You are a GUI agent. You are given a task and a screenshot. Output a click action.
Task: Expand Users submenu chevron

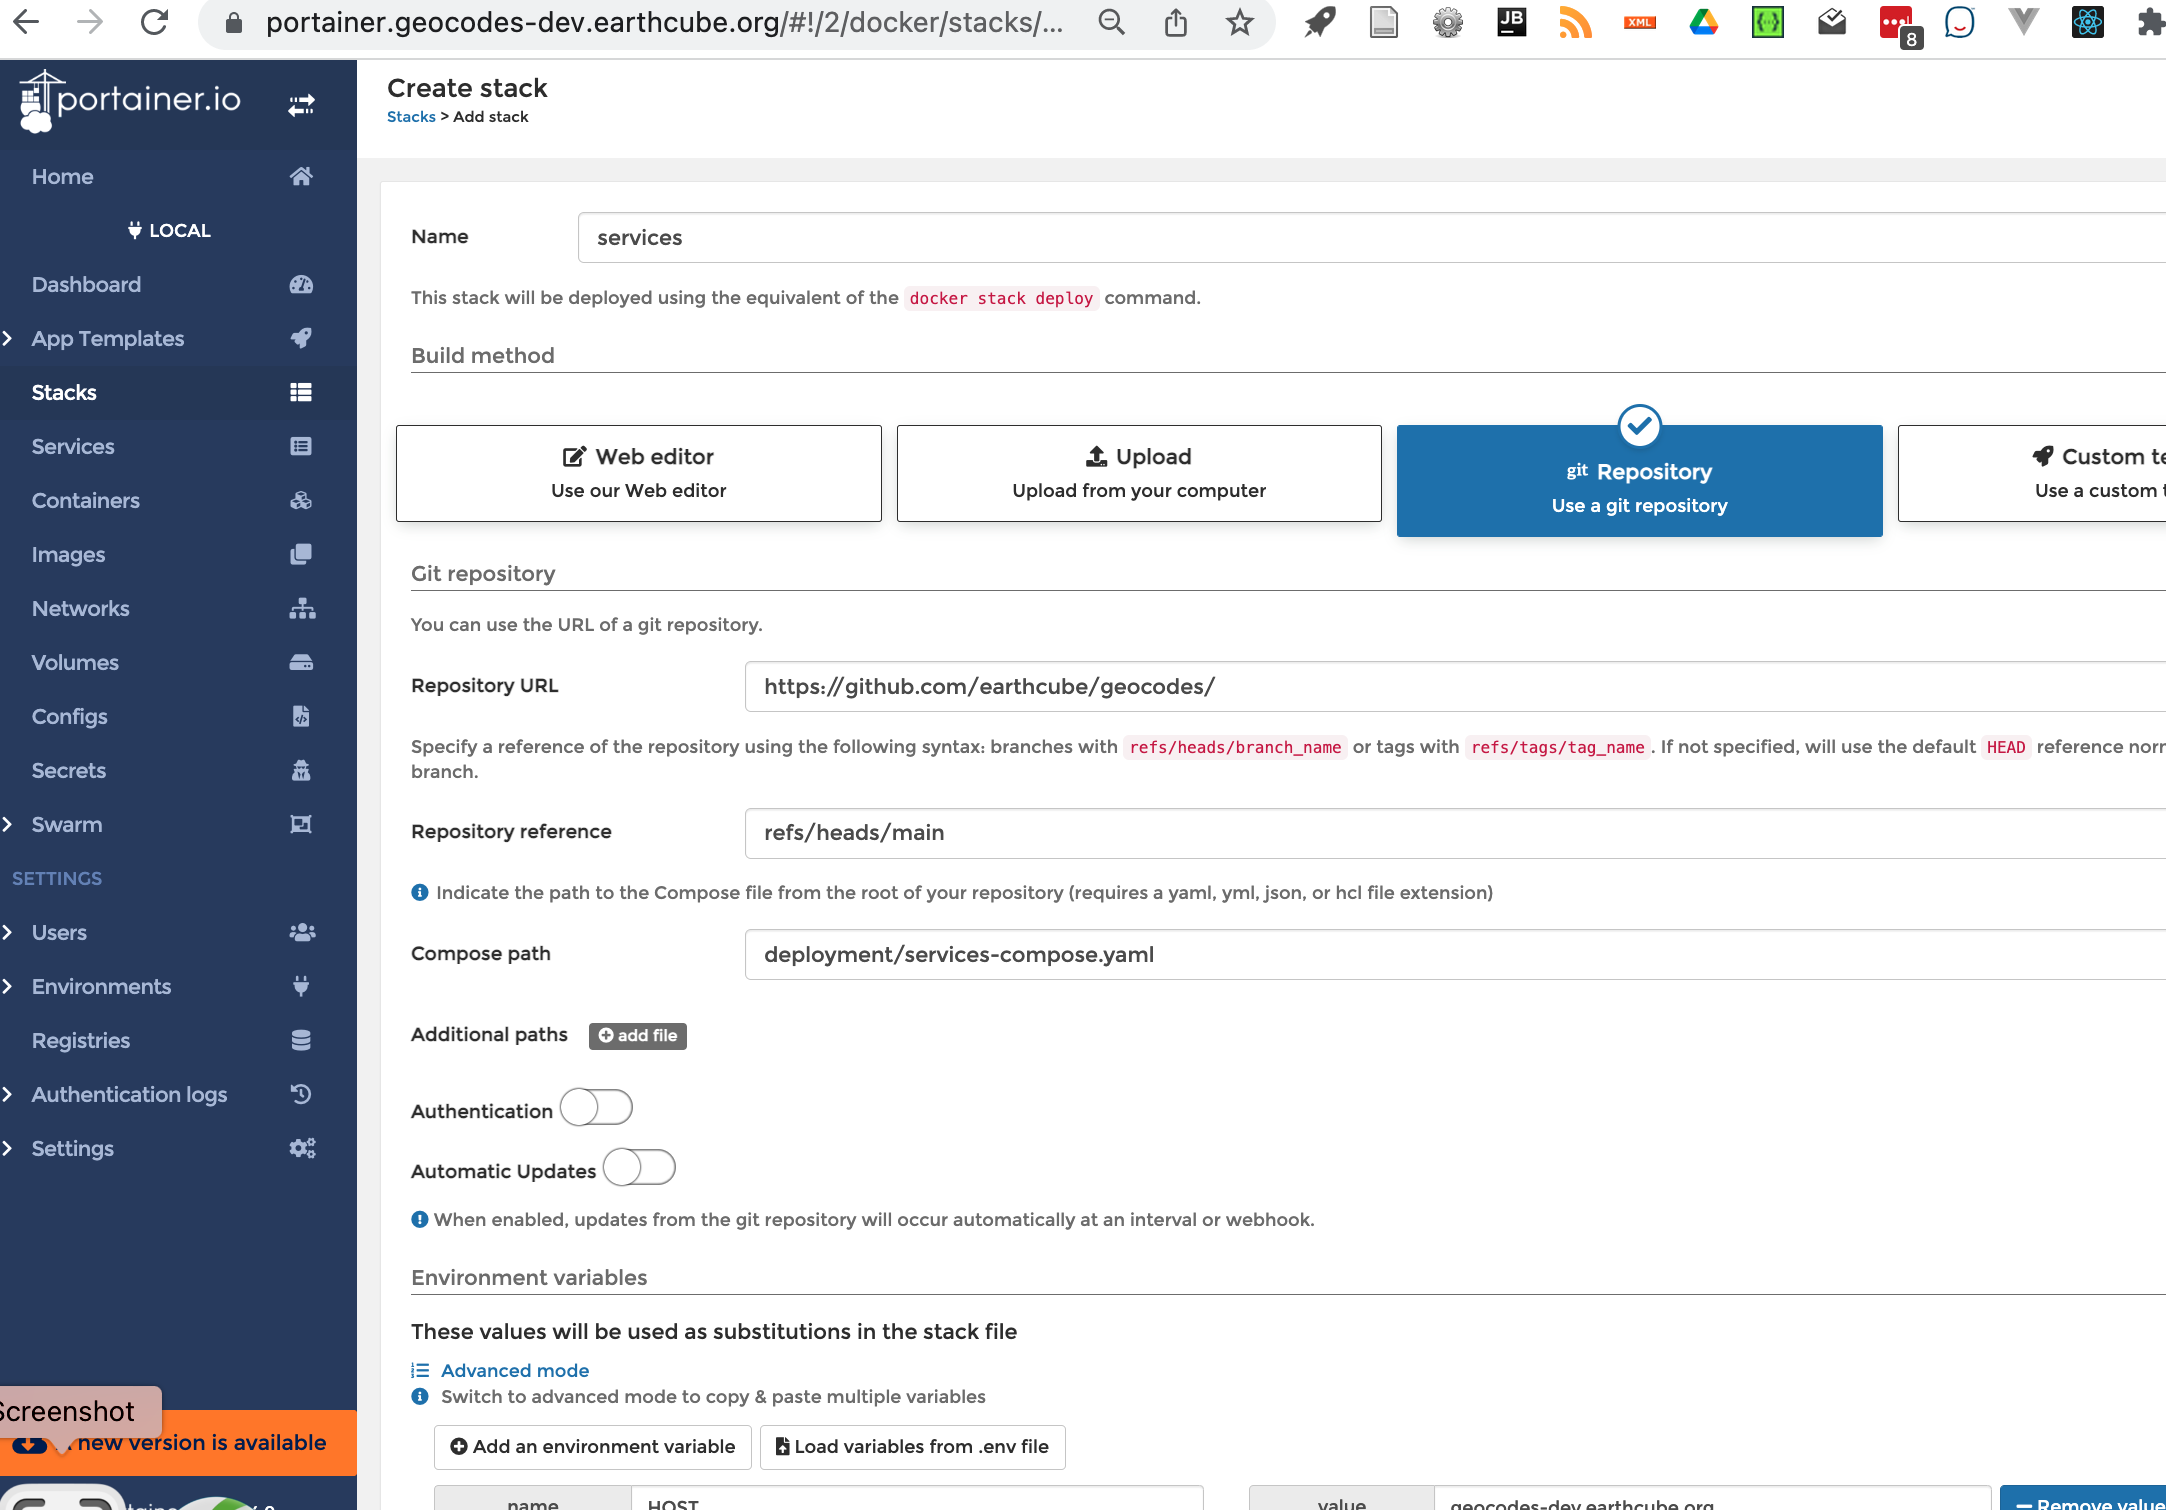[8, 932]
